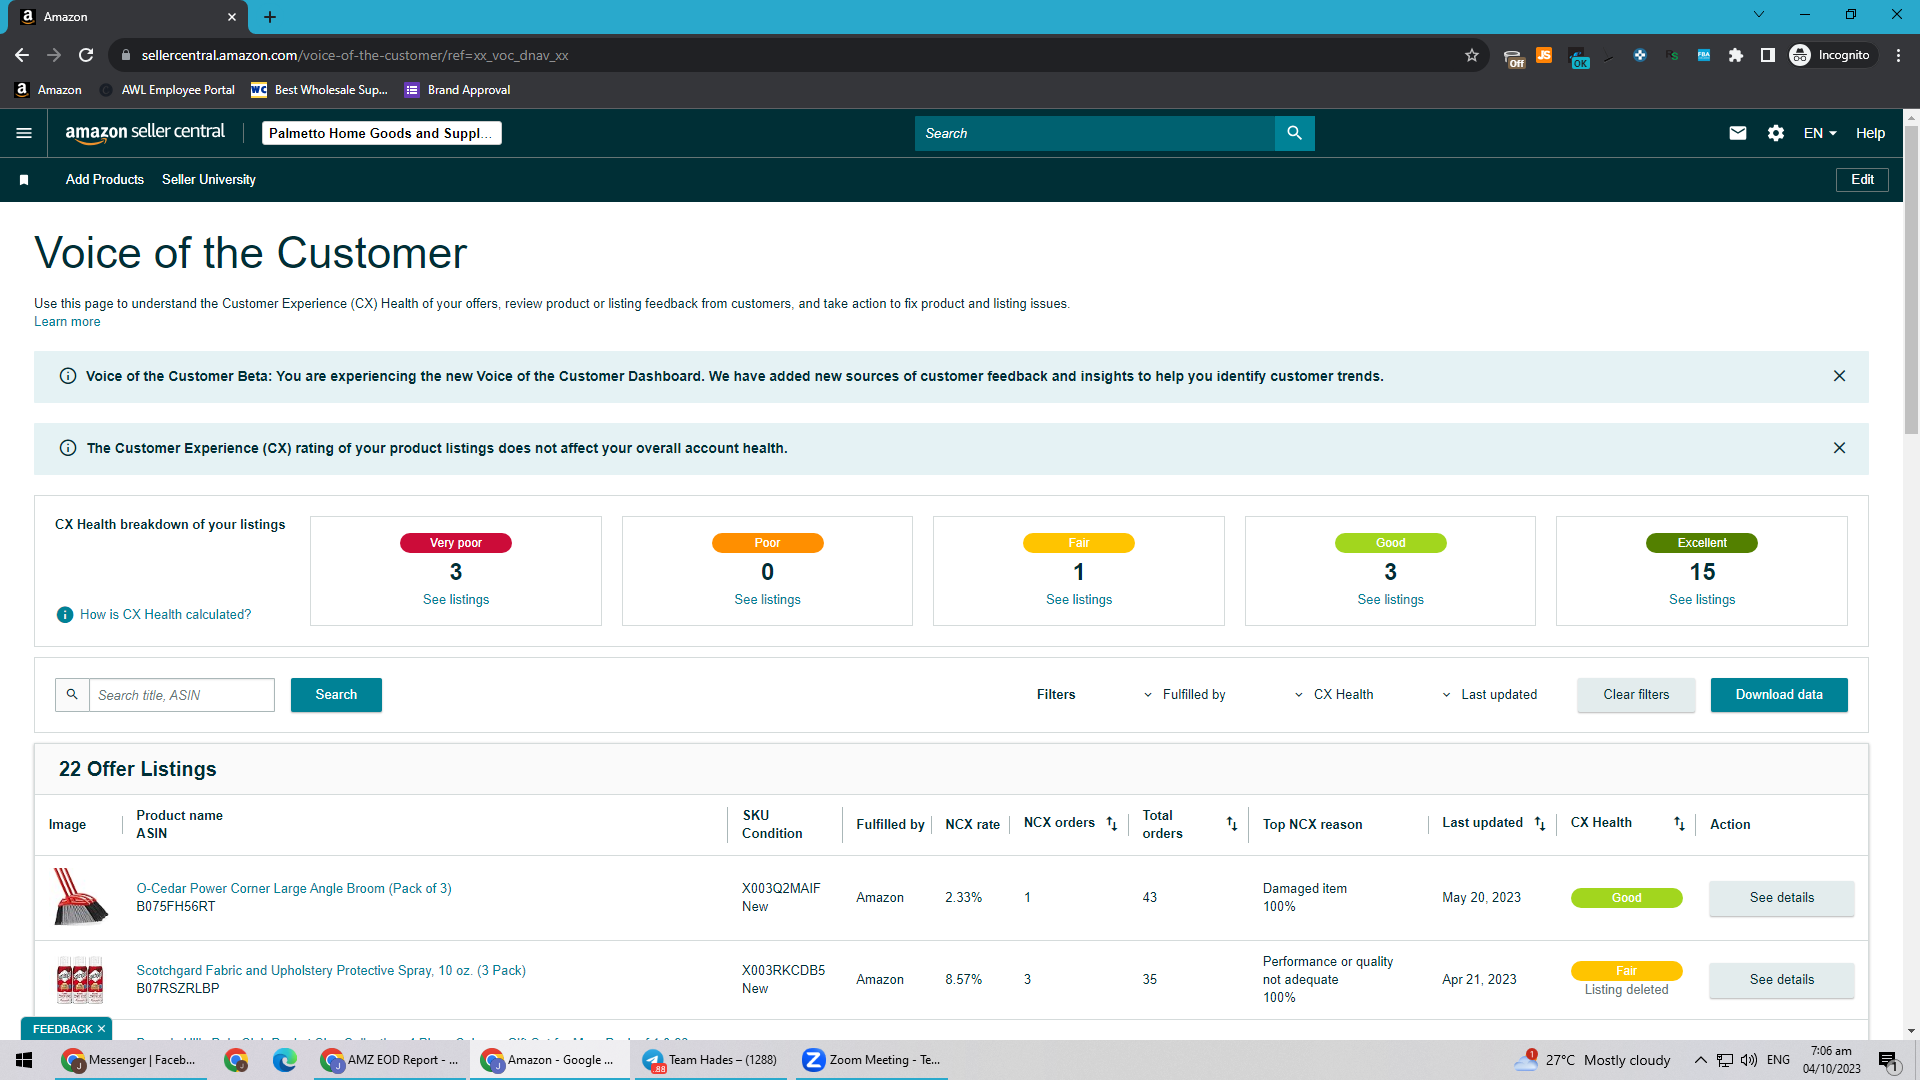Click the browser back arrow

(x=22, y=55)
